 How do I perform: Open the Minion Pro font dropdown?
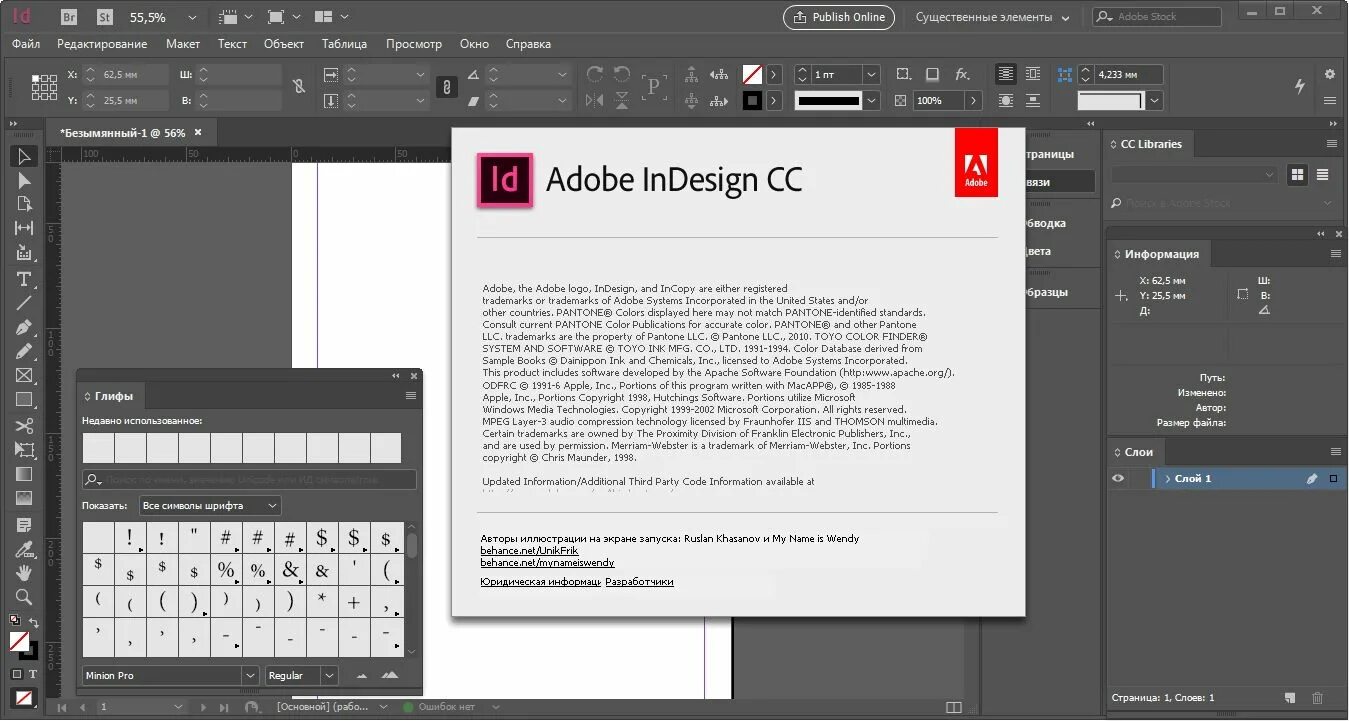pyautogui.click(x=168, y=675)
